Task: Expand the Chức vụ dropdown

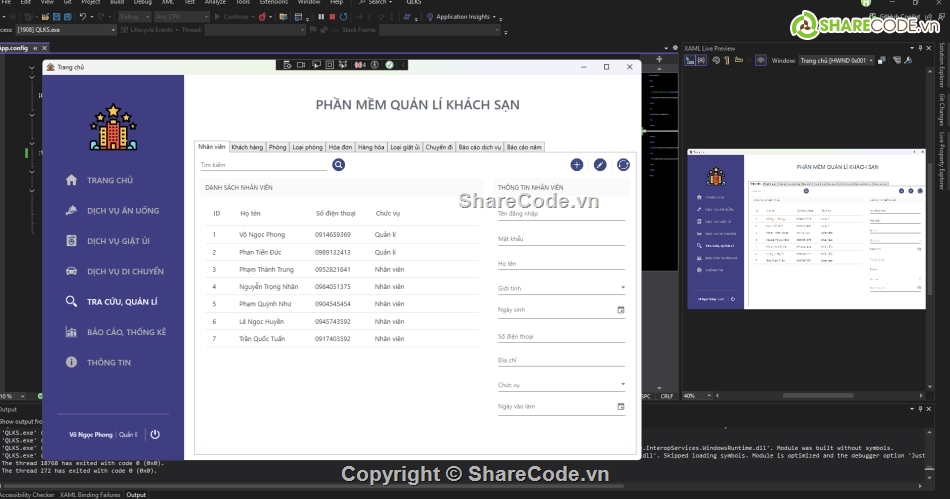Action: pos(622,384)
